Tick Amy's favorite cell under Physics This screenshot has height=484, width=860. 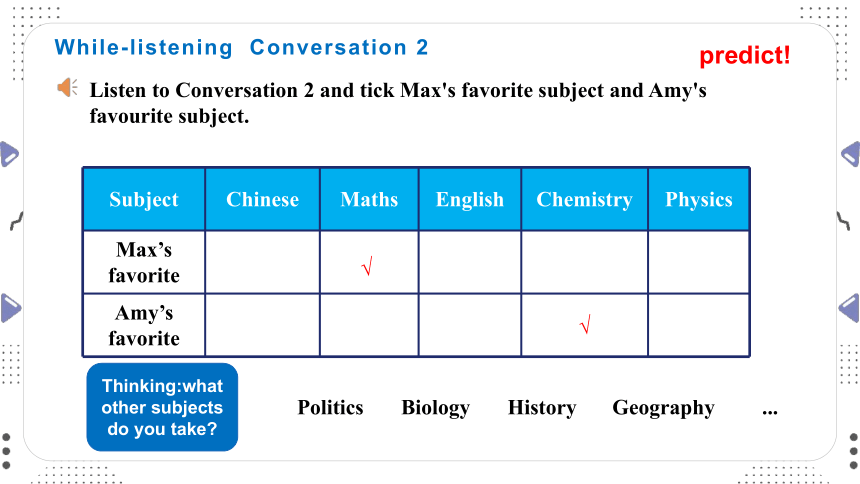[x=699, y=325]
